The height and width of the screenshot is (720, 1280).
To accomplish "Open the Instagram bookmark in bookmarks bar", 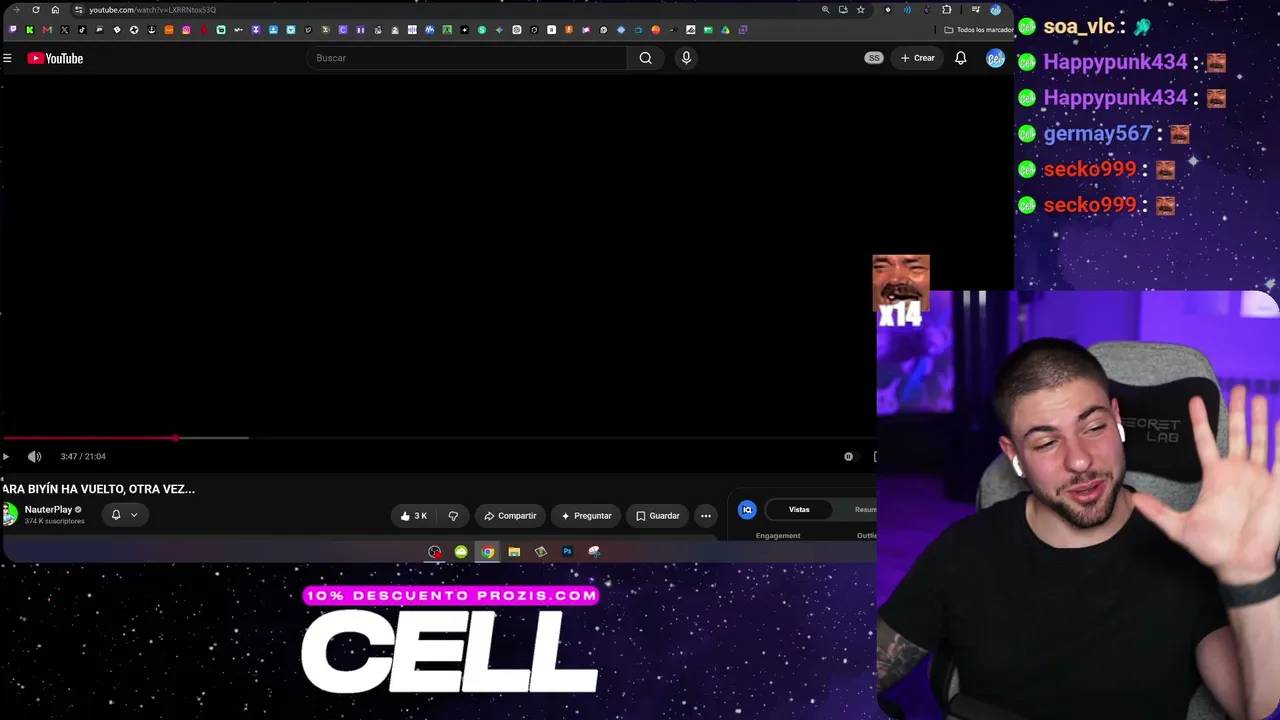I will click(186, 30).
